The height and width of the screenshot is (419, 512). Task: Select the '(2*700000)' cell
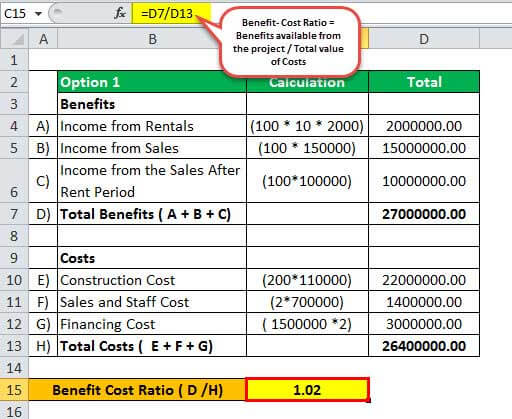307,302
